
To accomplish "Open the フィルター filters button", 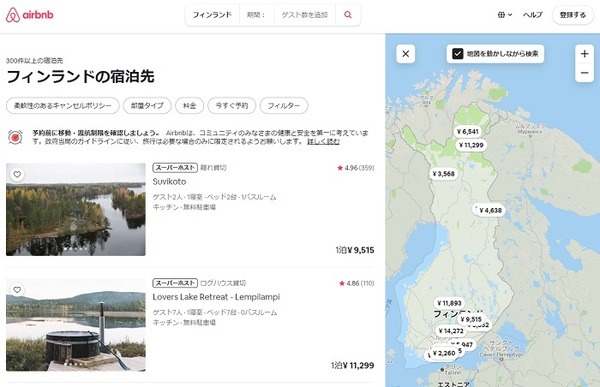I will coord(284,106).
